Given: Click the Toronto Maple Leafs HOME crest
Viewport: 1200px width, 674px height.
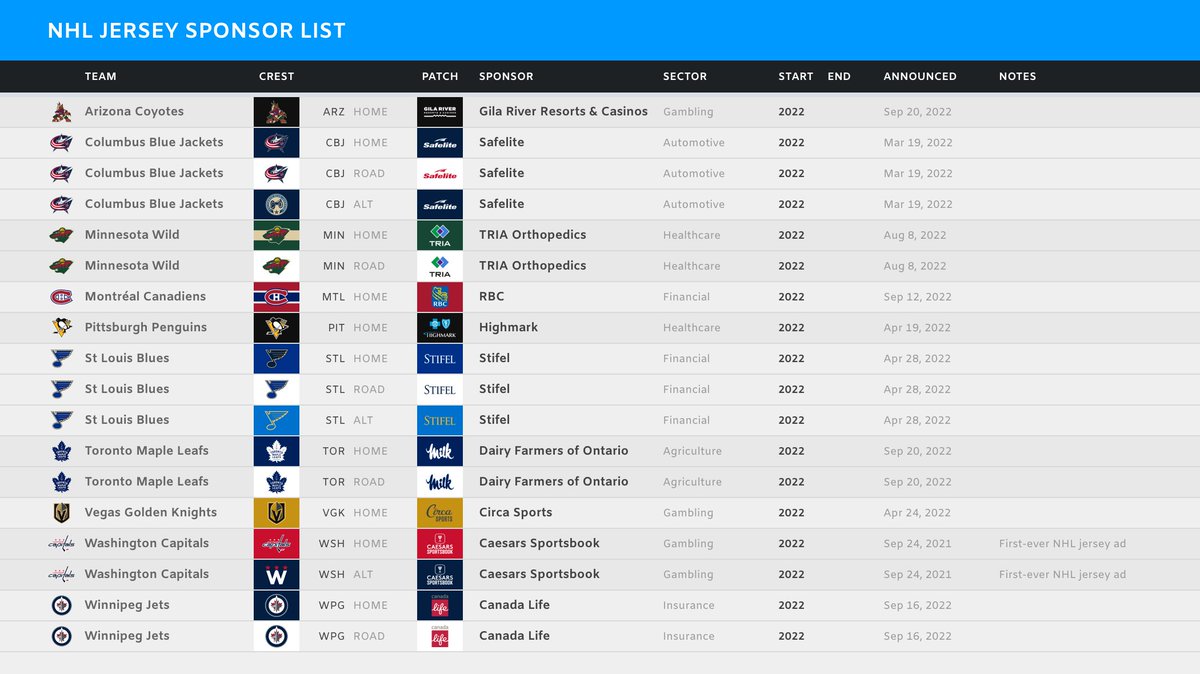Looking at the screenshot, I should [x=276, y=451].
